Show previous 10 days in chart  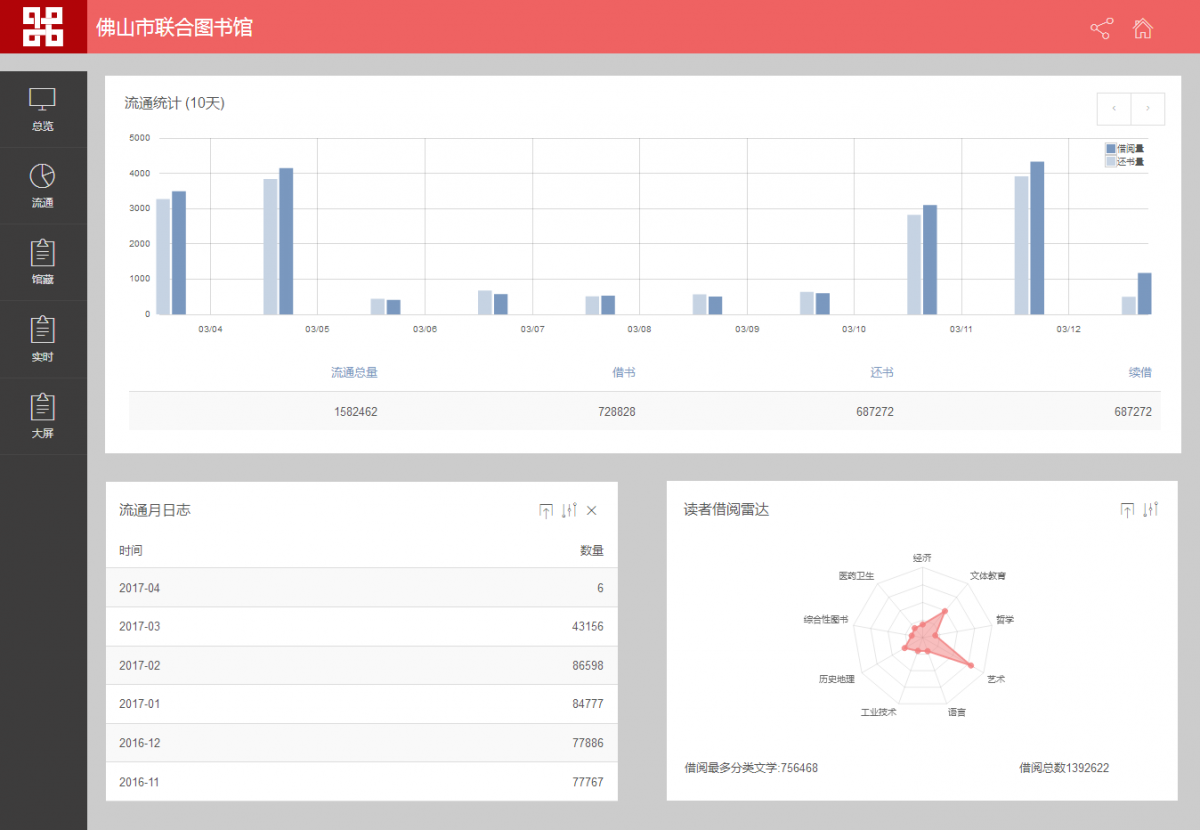[1114, 108]
